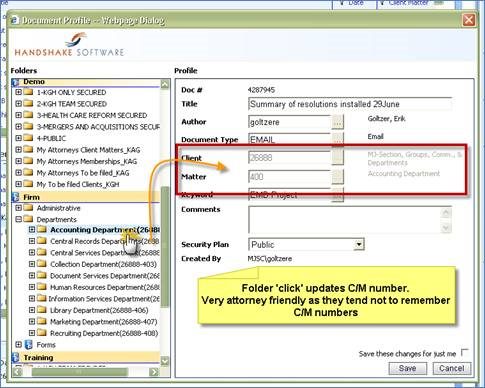Click the Training section icon
The height and width of the screenshot is (388, 485).
pos(15,358)
